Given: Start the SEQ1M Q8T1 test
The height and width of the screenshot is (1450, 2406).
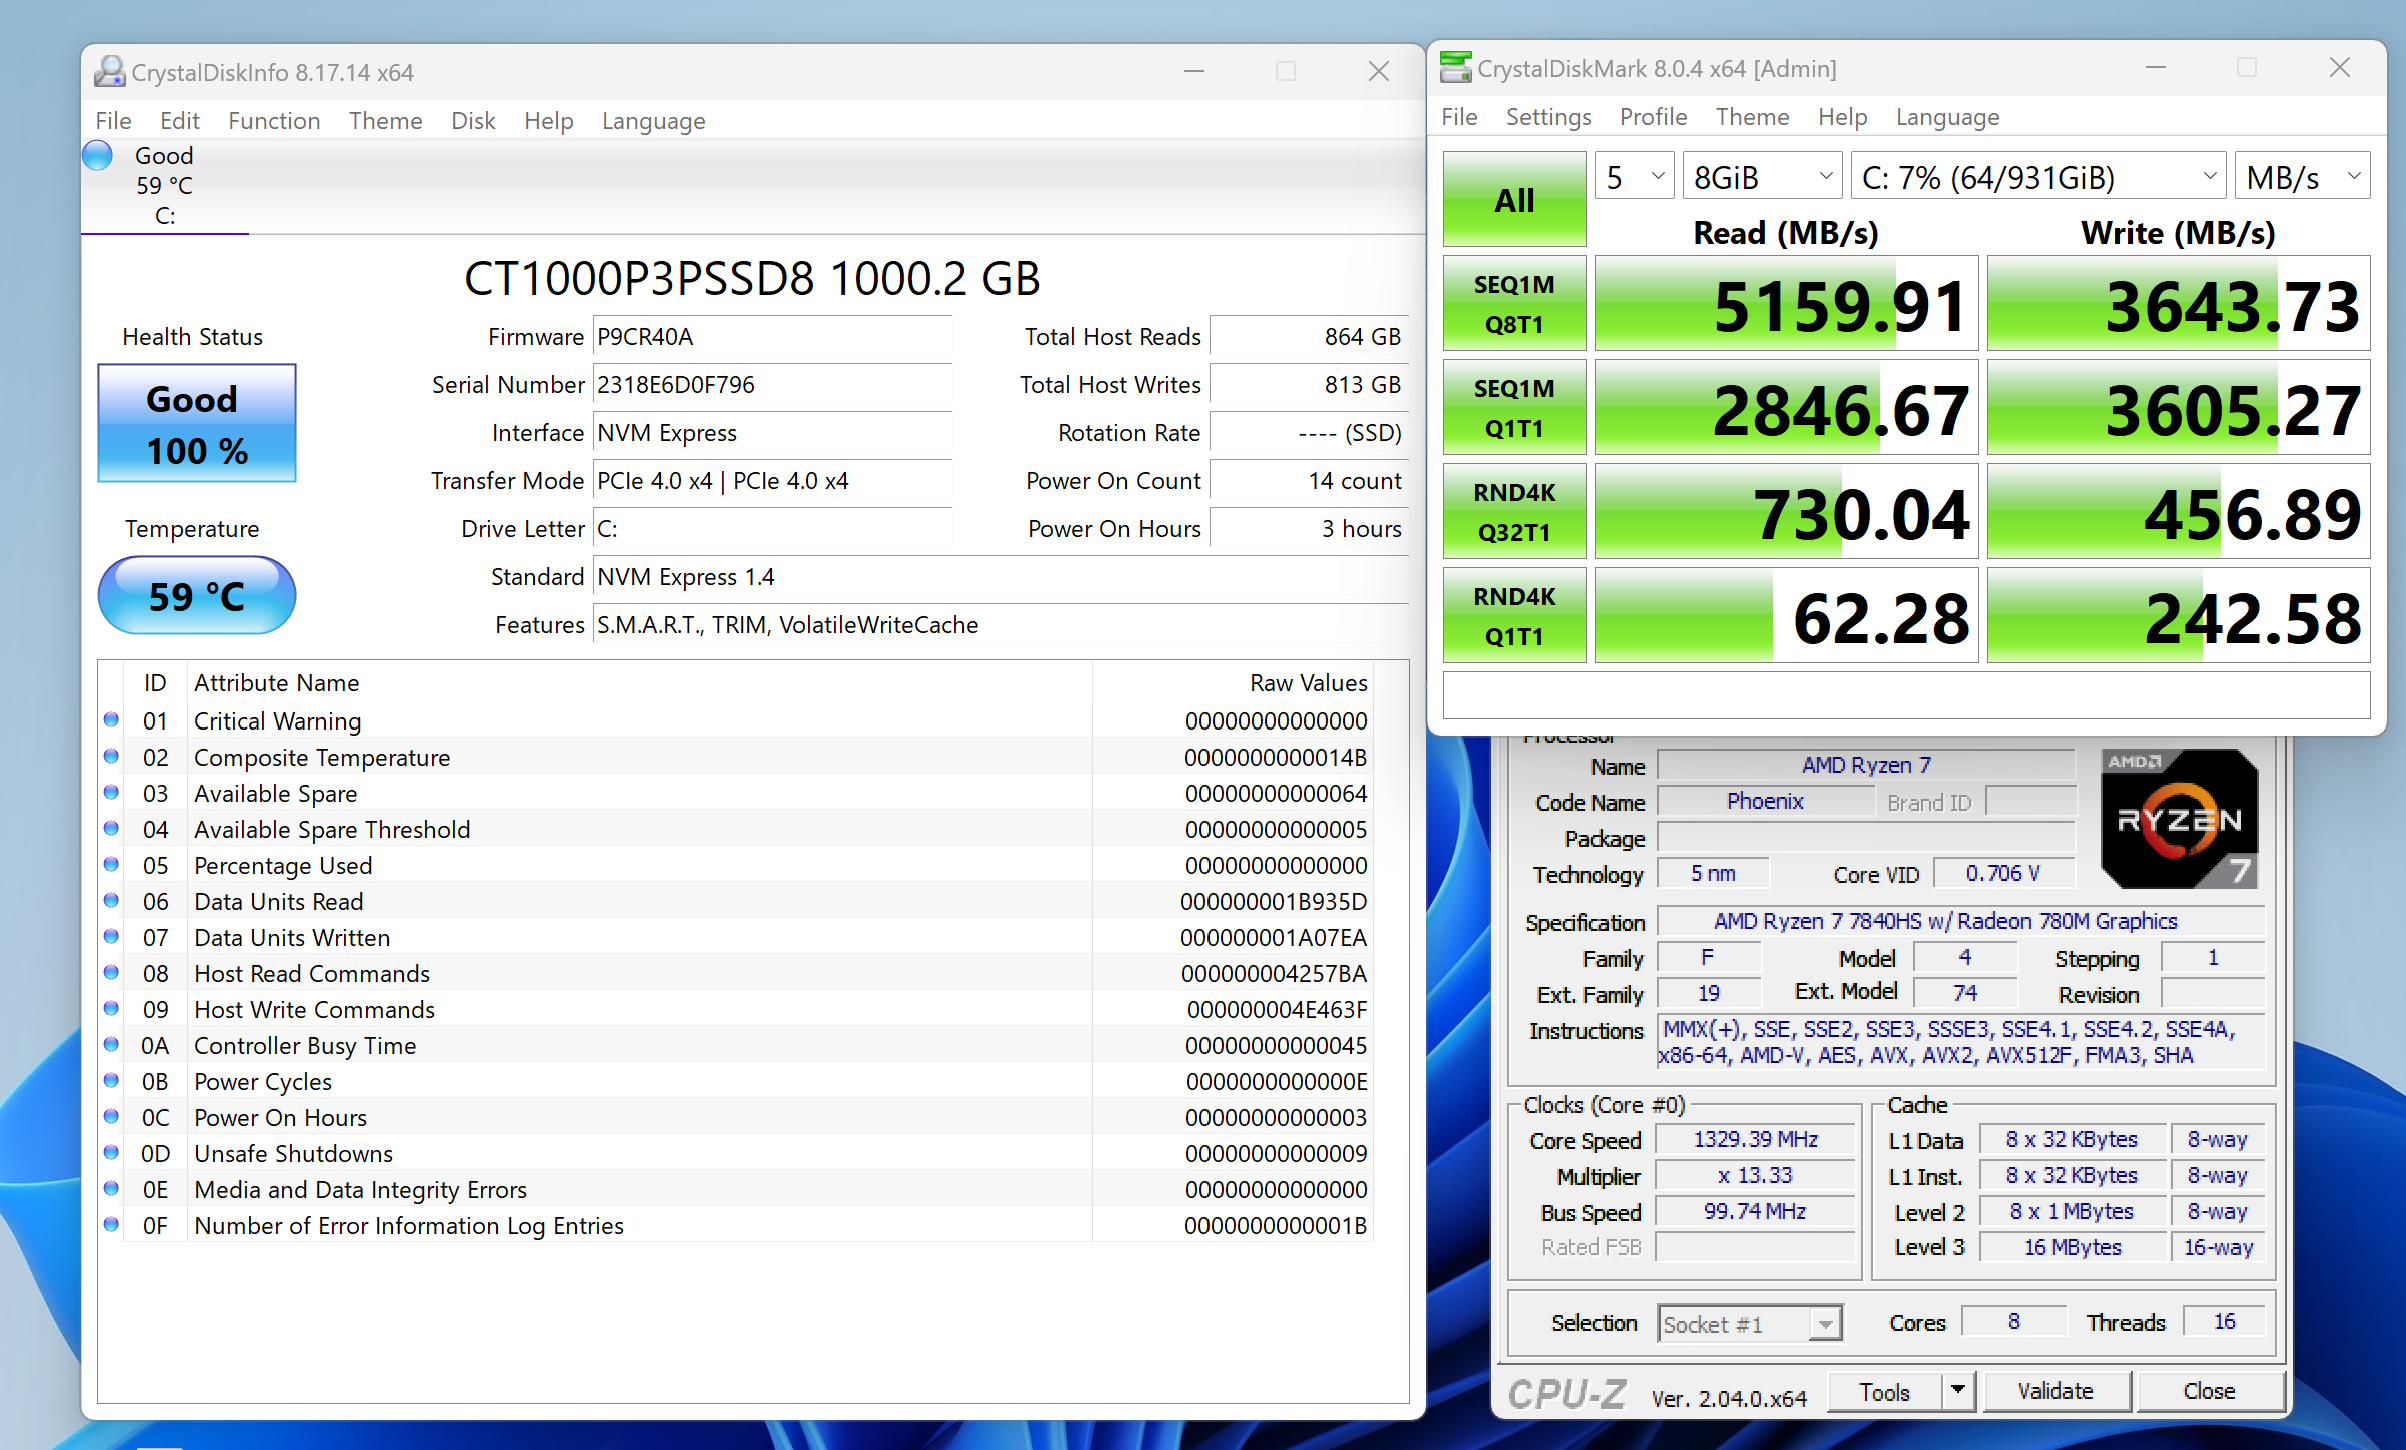Looking at the screenshot, I should click(1514, 304).
